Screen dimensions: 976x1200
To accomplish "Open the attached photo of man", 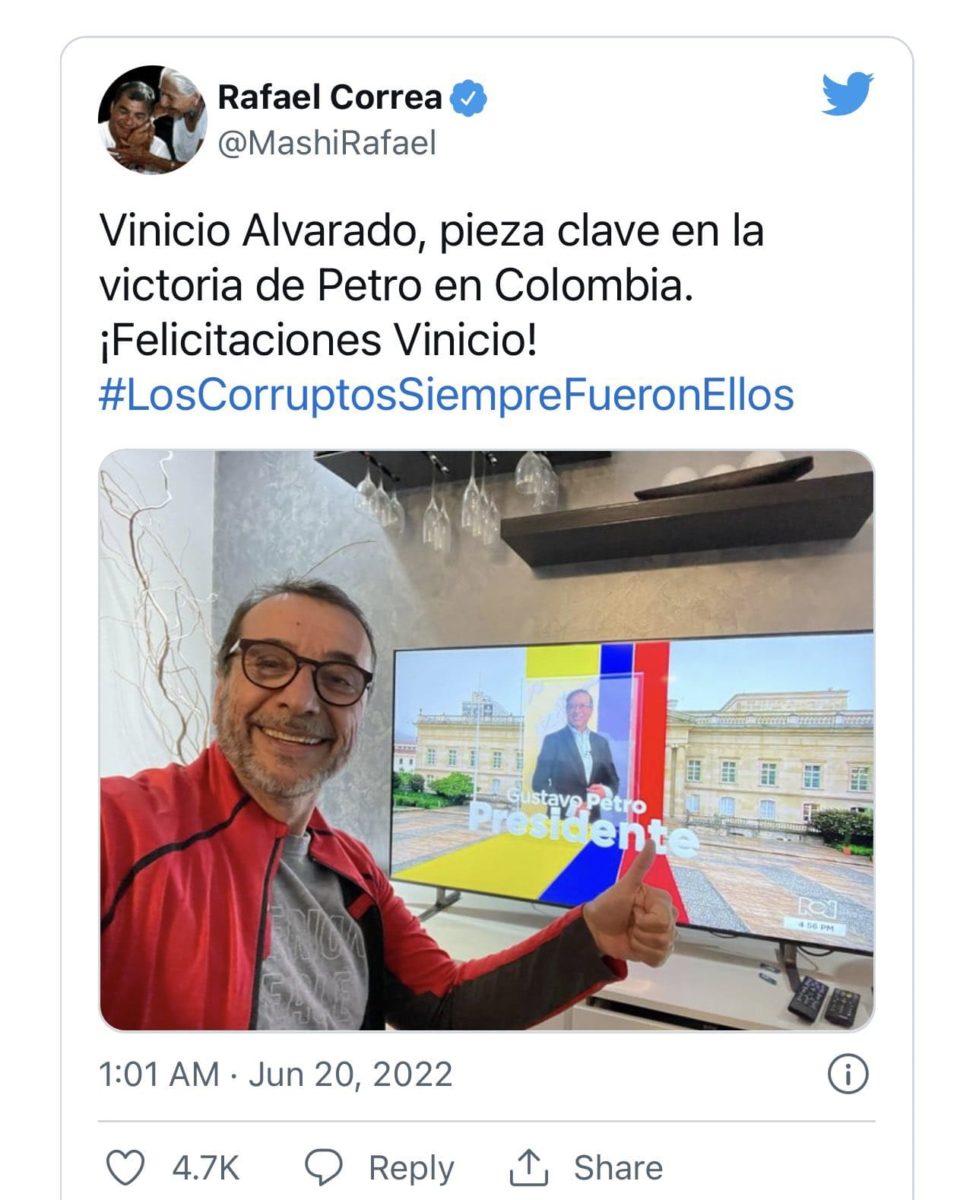I will tap(486, 740).
